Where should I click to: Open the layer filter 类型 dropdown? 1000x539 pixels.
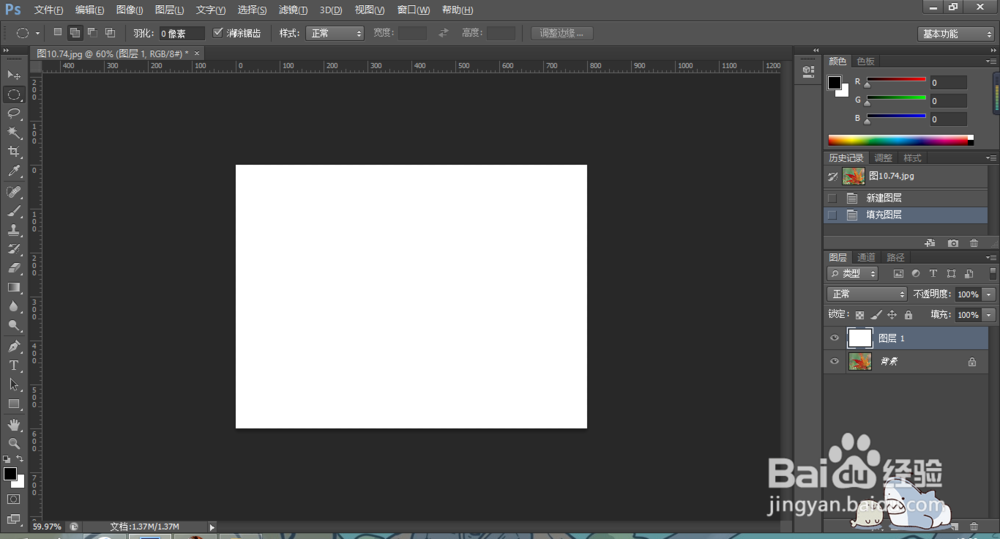point(853,274)
